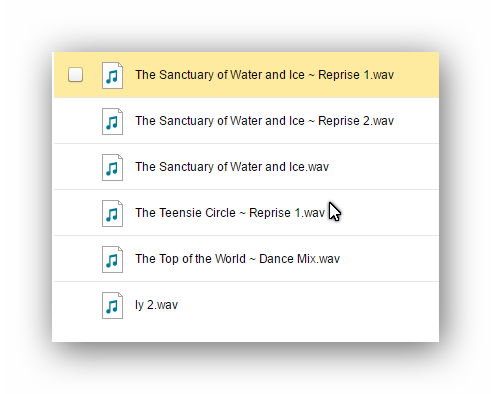This screenshot has height=394, width=491.
Task: Select the music note icon for Sanctuary of Water and Ice.wav
Action: (x=112, y=167)
